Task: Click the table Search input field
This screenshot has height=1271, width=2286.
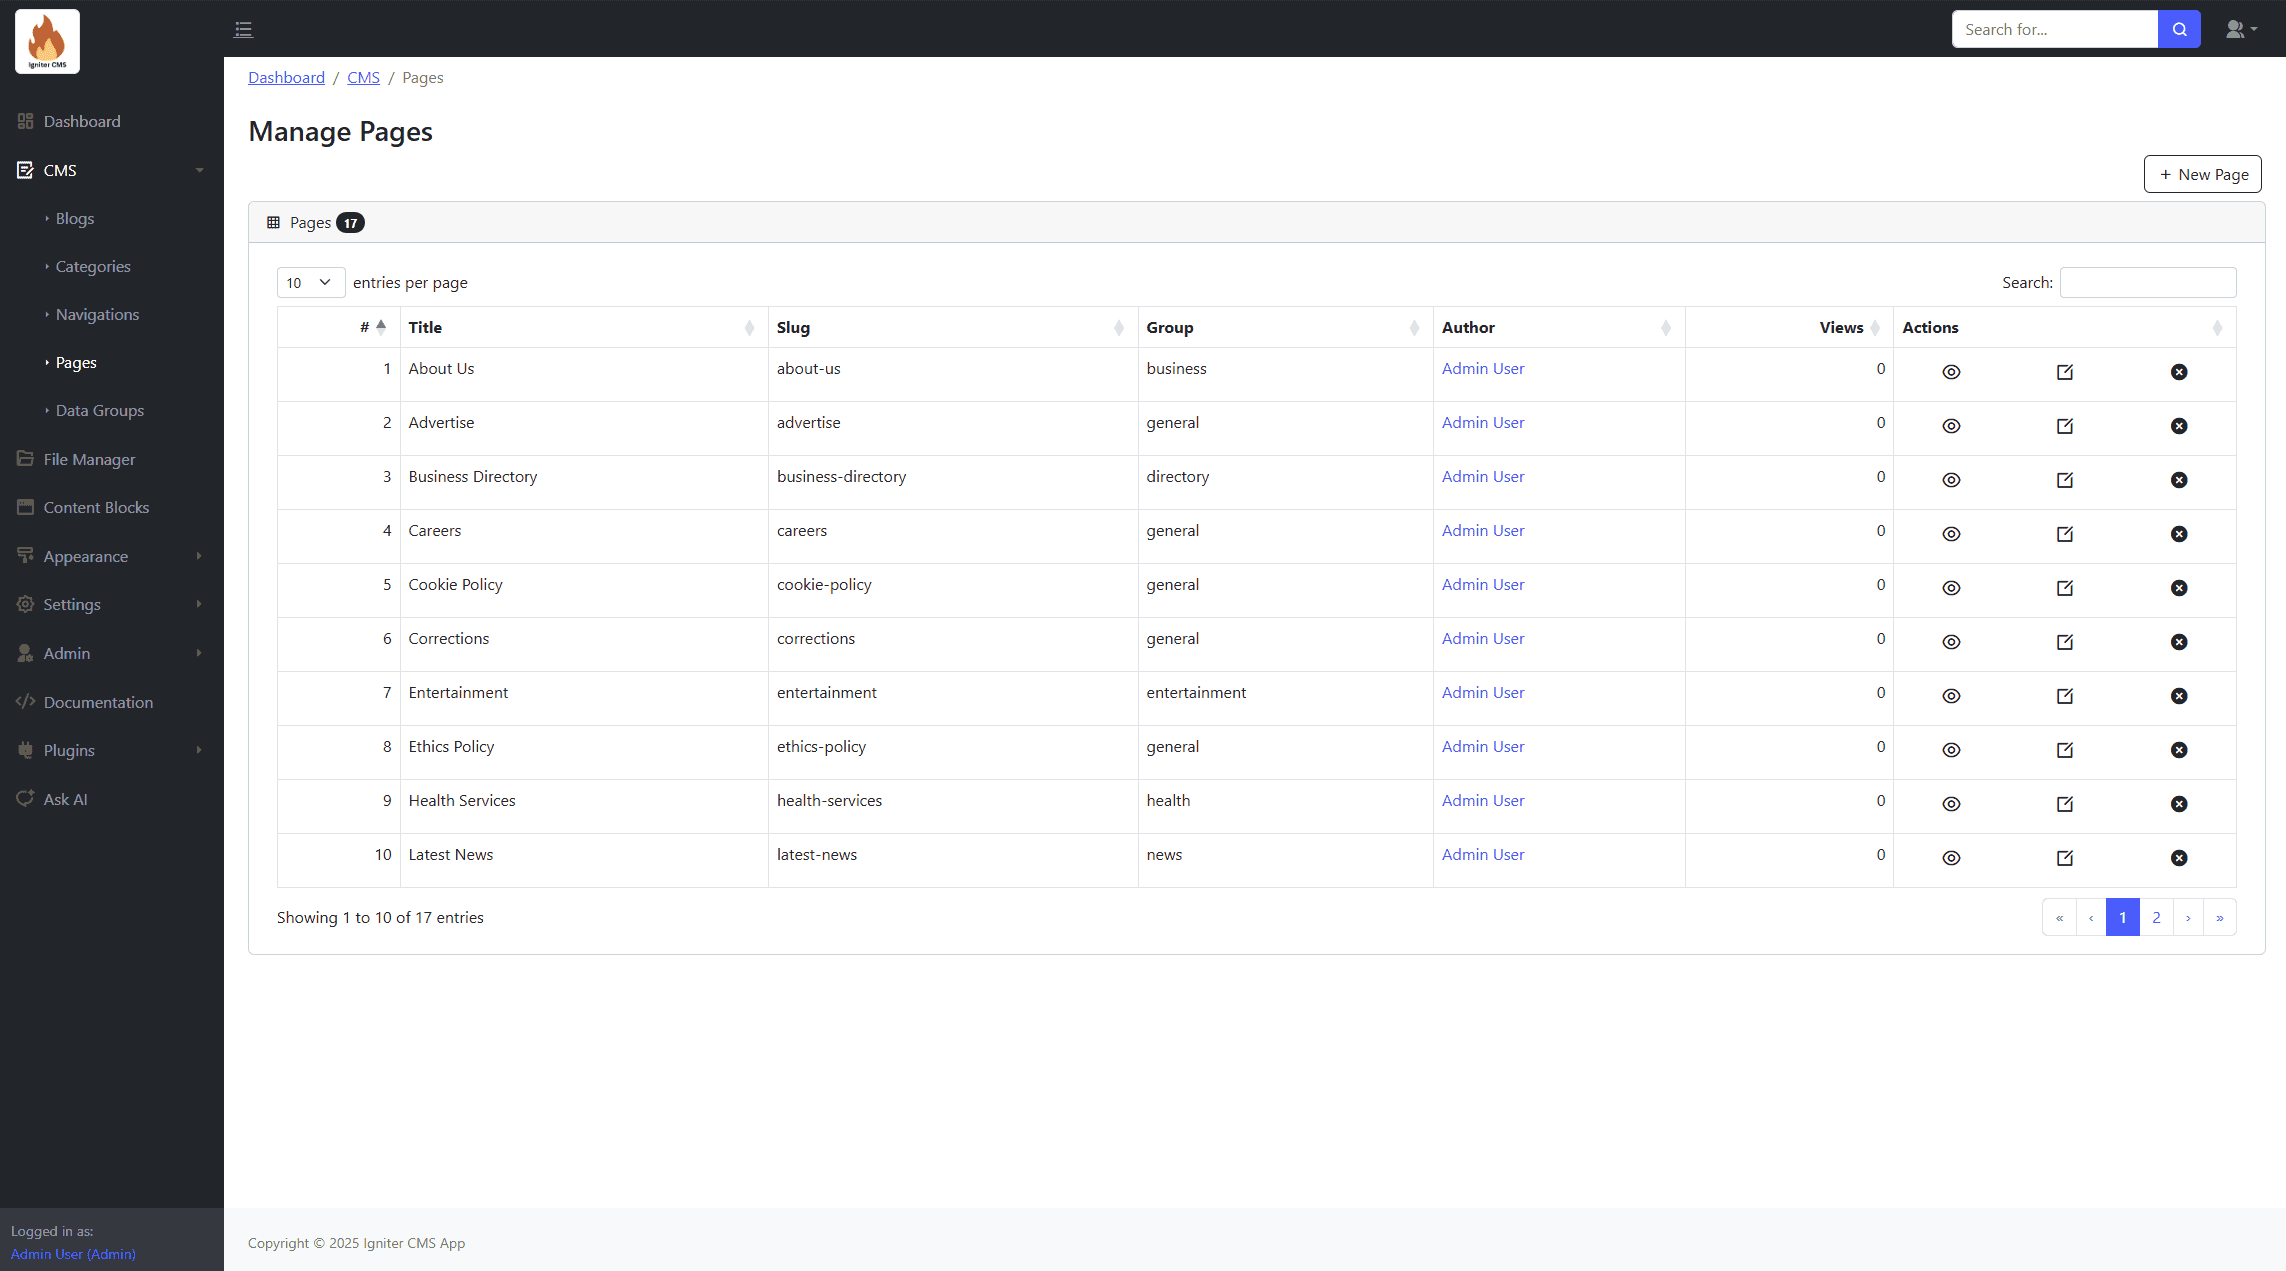Action: (x=2147, y=283)
